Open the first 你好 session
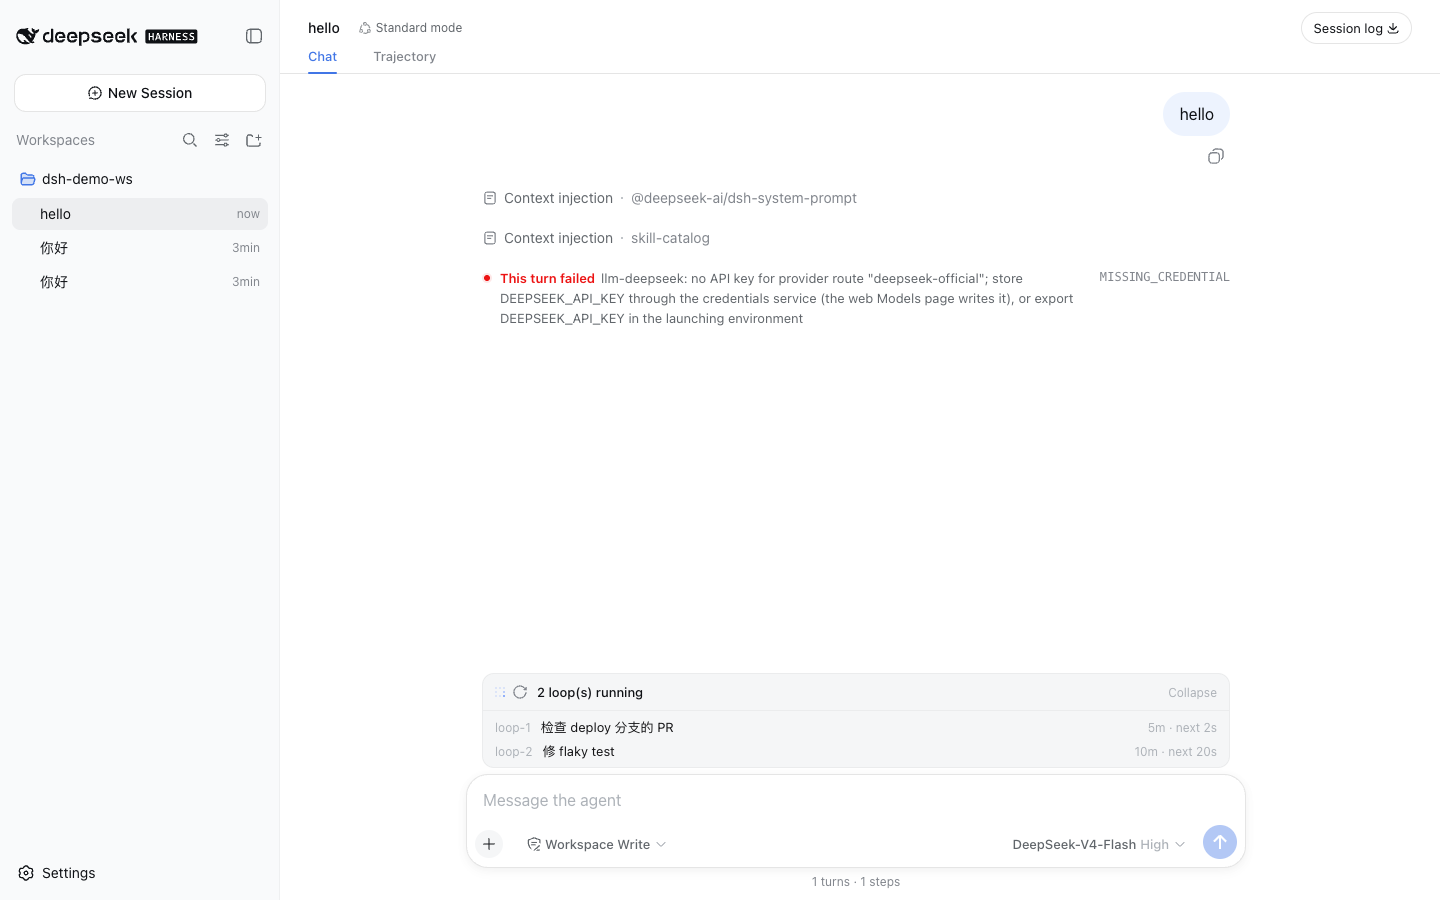The width and height of the screenshot is (1440, 900). 140,248
